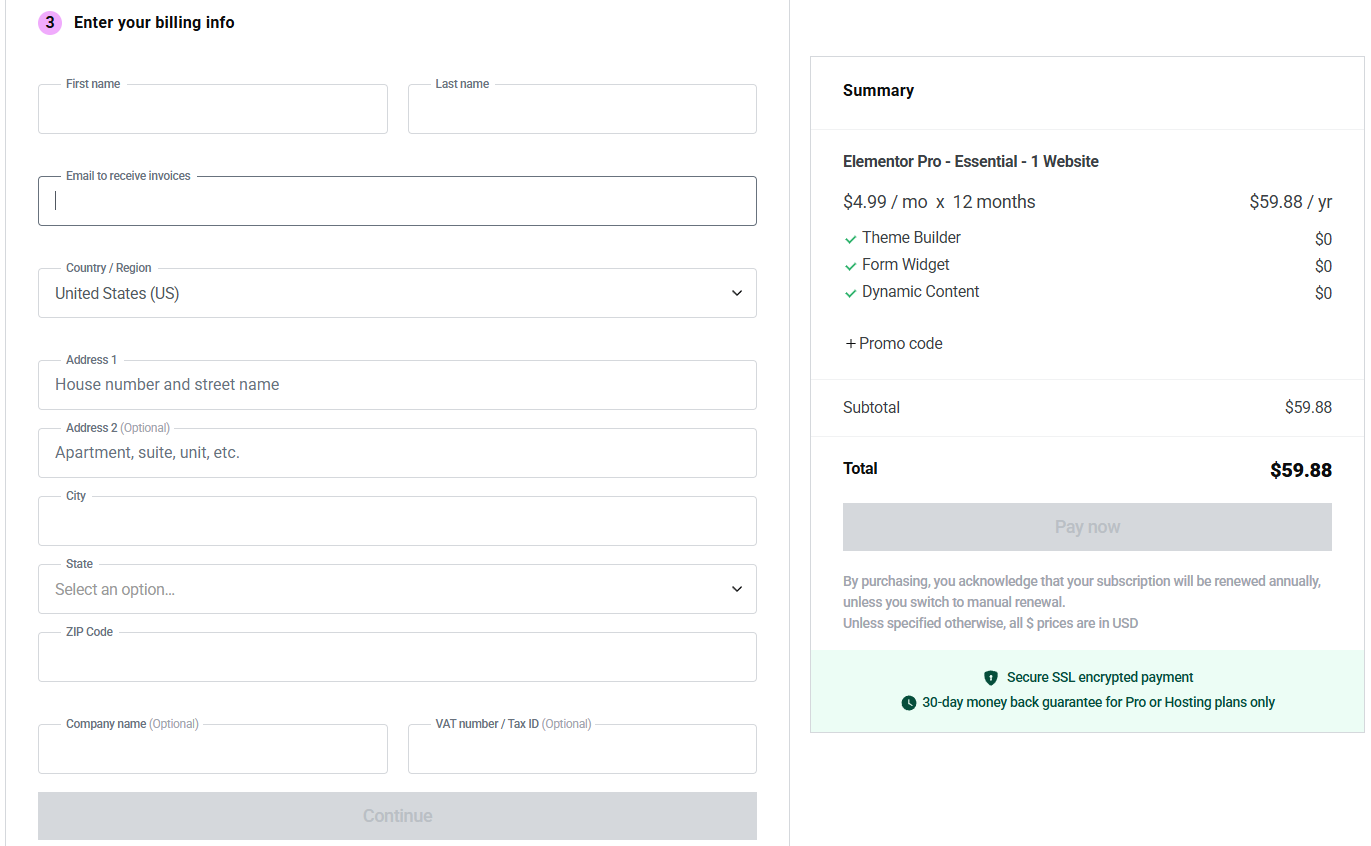Click the green check beside Dynamic Content
This screenshot has width=1371, height=846.
851,293
